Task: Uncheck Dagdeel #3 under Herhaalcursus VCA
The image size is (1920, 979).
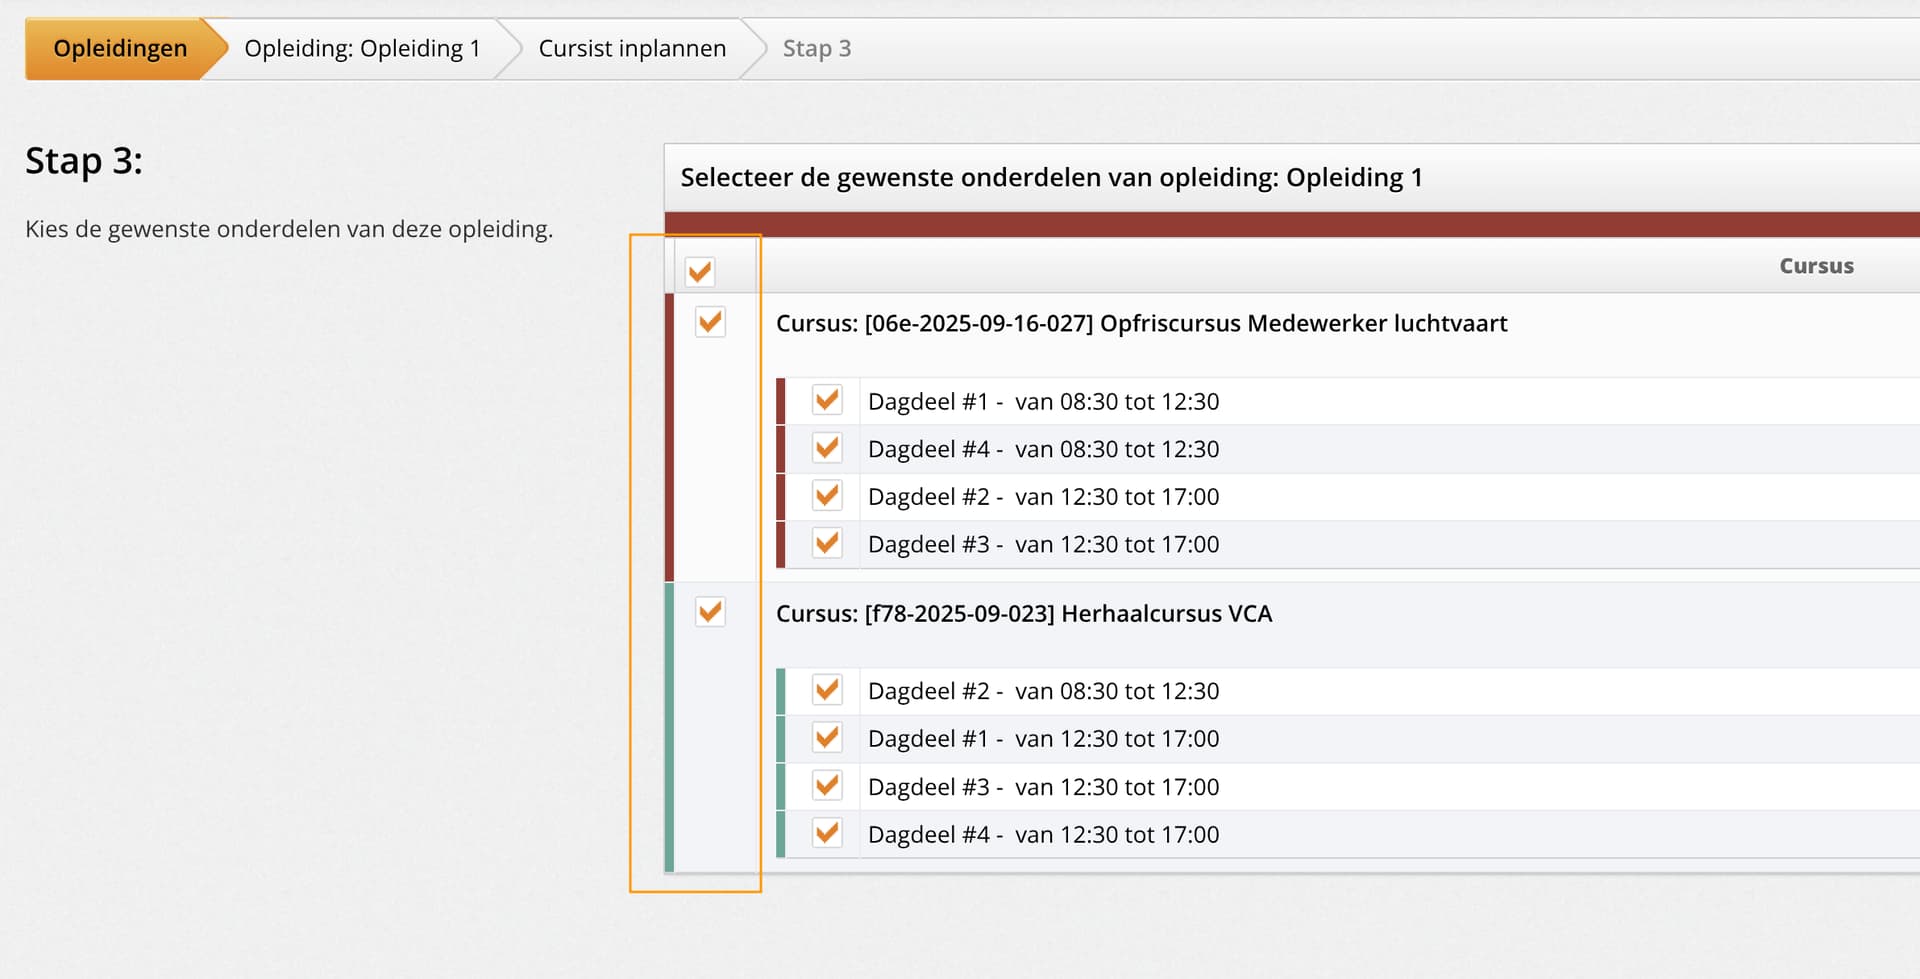Action: [827, 786]
